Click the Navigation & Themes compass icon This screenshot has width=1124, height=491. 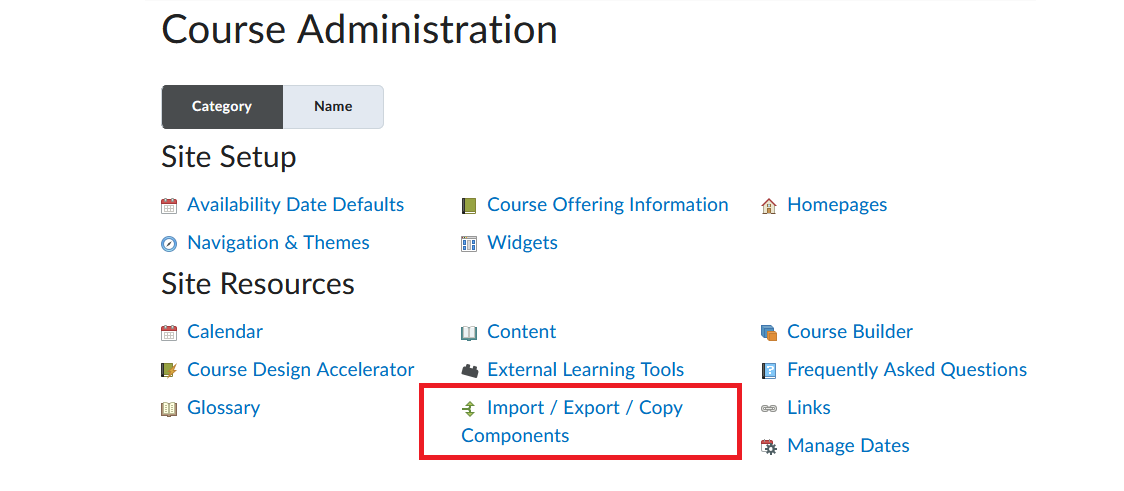point(168,244)
